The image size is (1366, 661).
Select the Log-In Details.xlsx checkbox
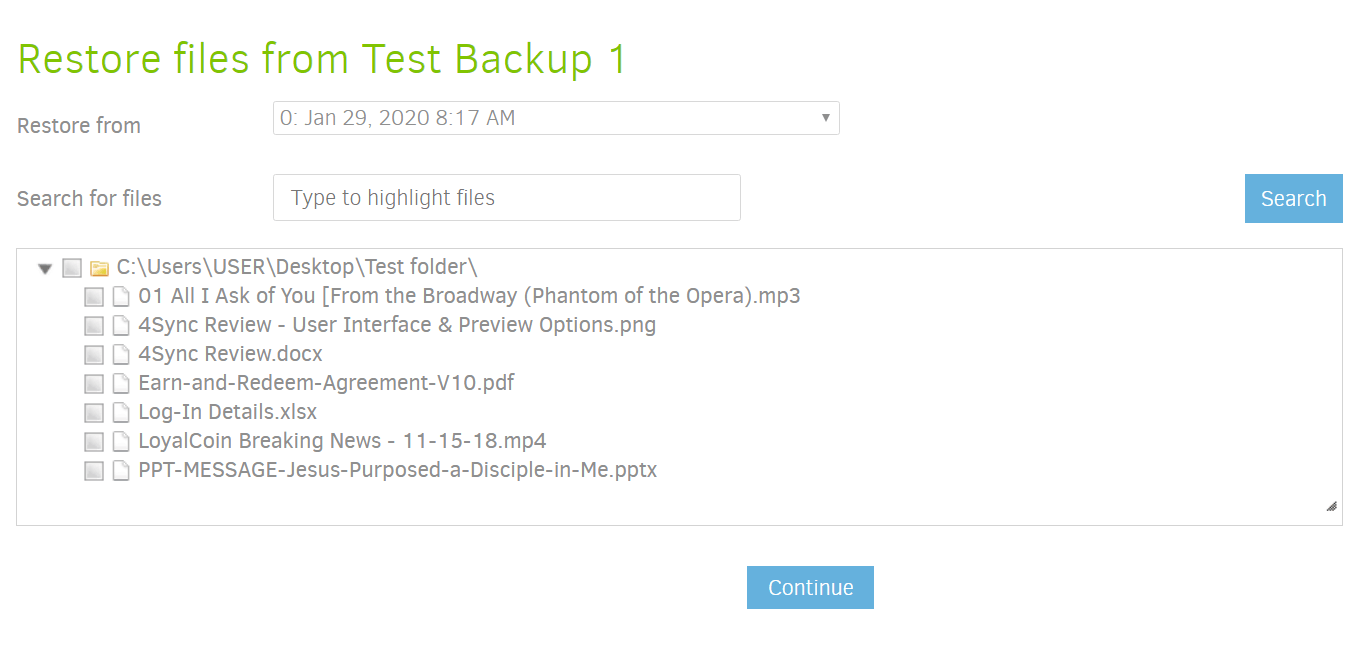click(94, 412)
